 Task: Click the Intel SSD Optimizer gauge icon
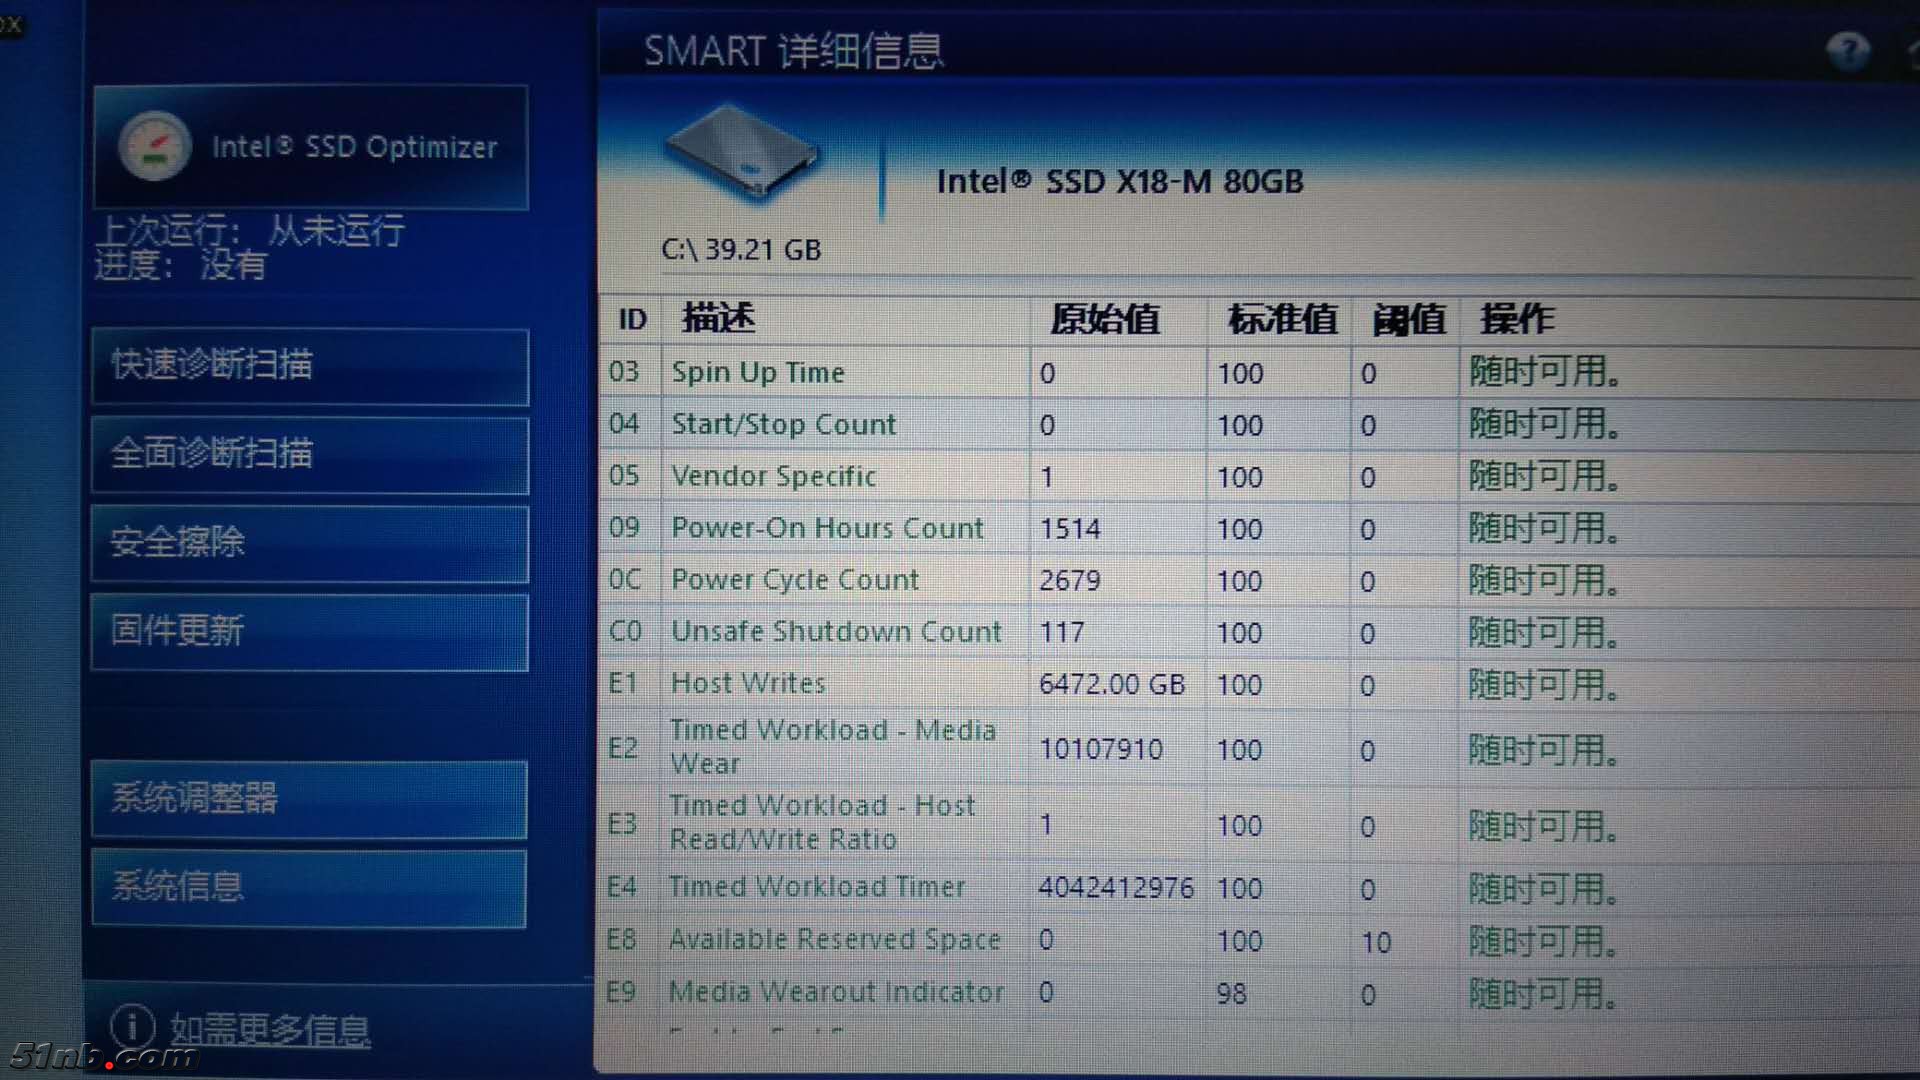[154, 146]
